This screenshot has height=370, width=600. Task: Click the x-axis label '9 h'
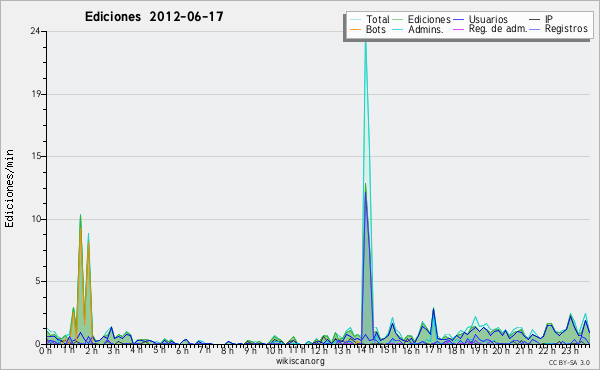point(250,350)
